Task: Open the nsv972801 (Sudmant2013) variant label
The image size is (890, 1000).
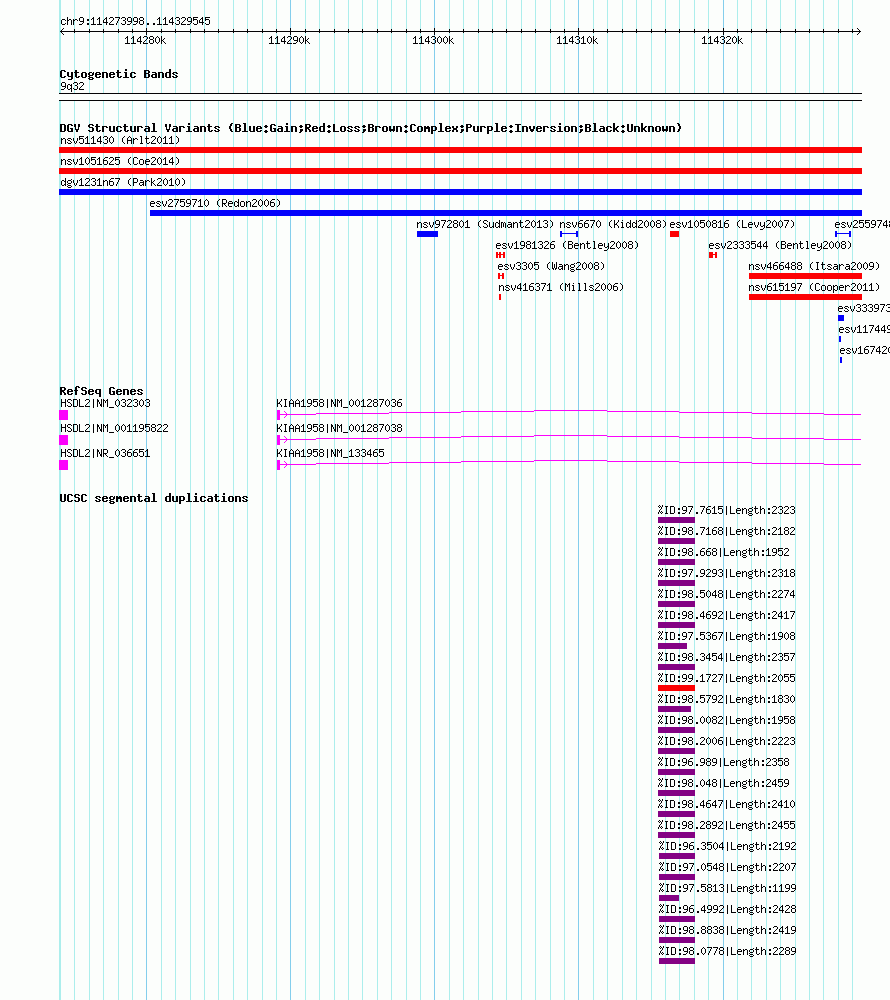Action: (x=485, y=224)
